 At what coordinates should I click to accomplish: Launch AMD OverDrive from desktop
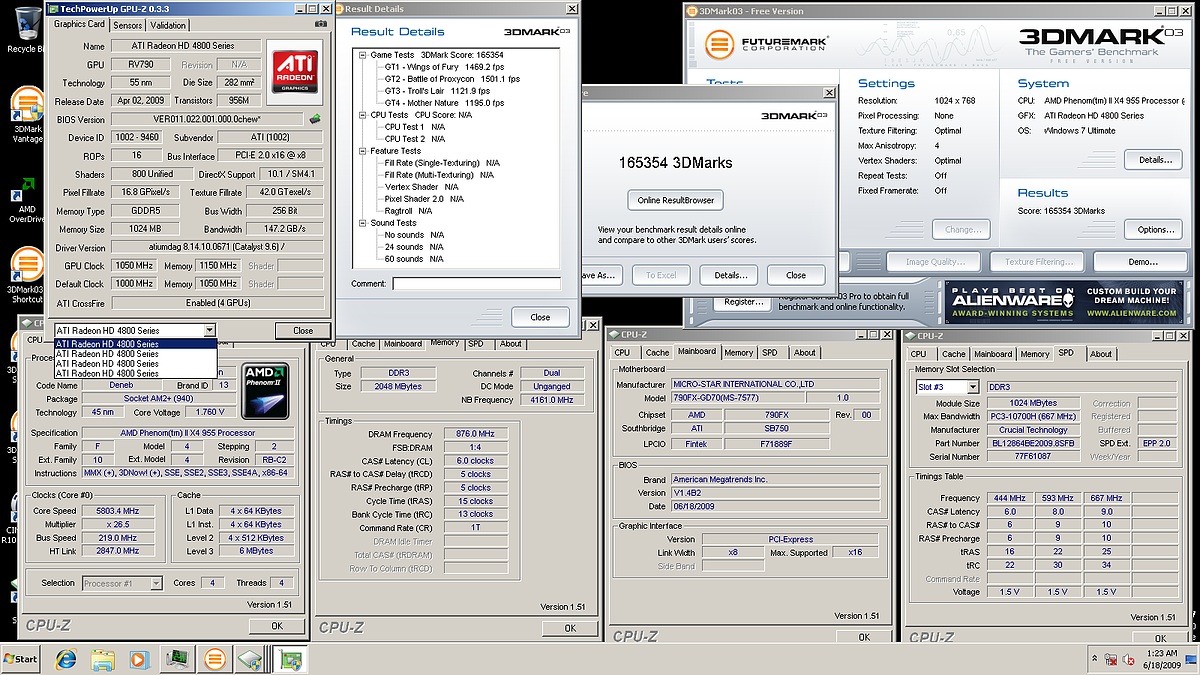coord(26,188)
